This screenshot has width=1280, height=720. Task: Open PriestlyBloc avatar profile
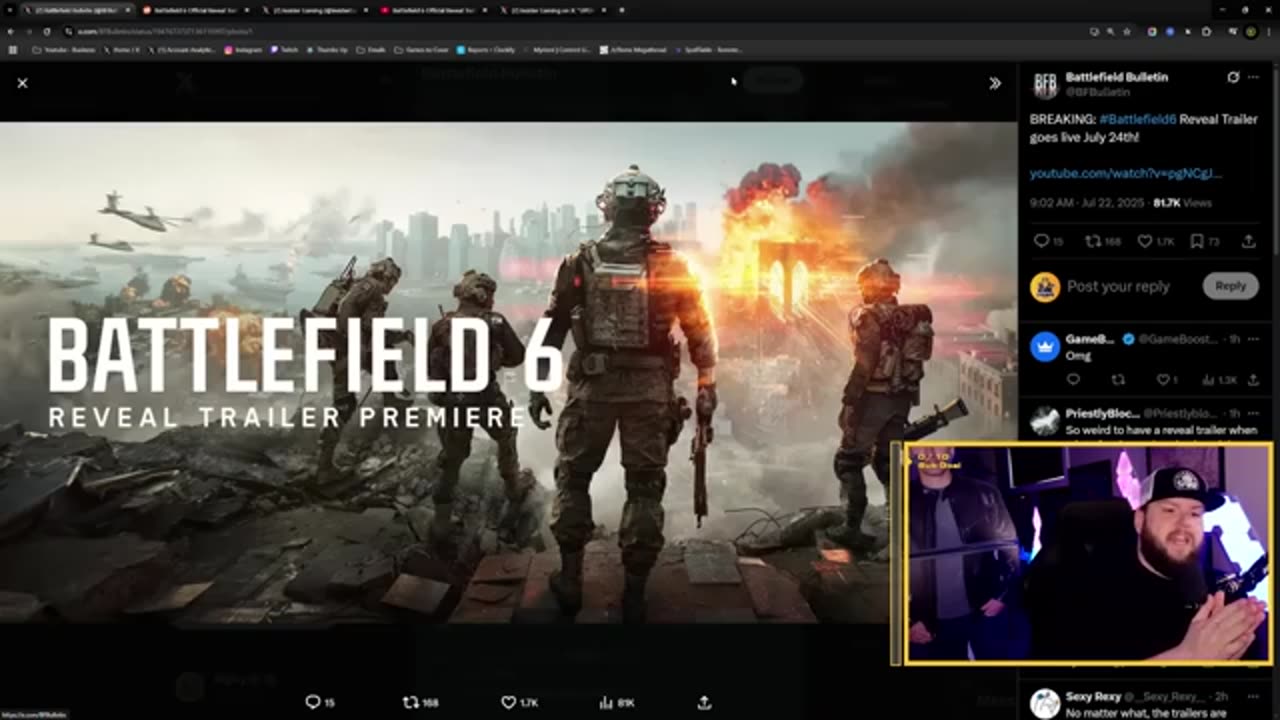tap(1045, 420)
